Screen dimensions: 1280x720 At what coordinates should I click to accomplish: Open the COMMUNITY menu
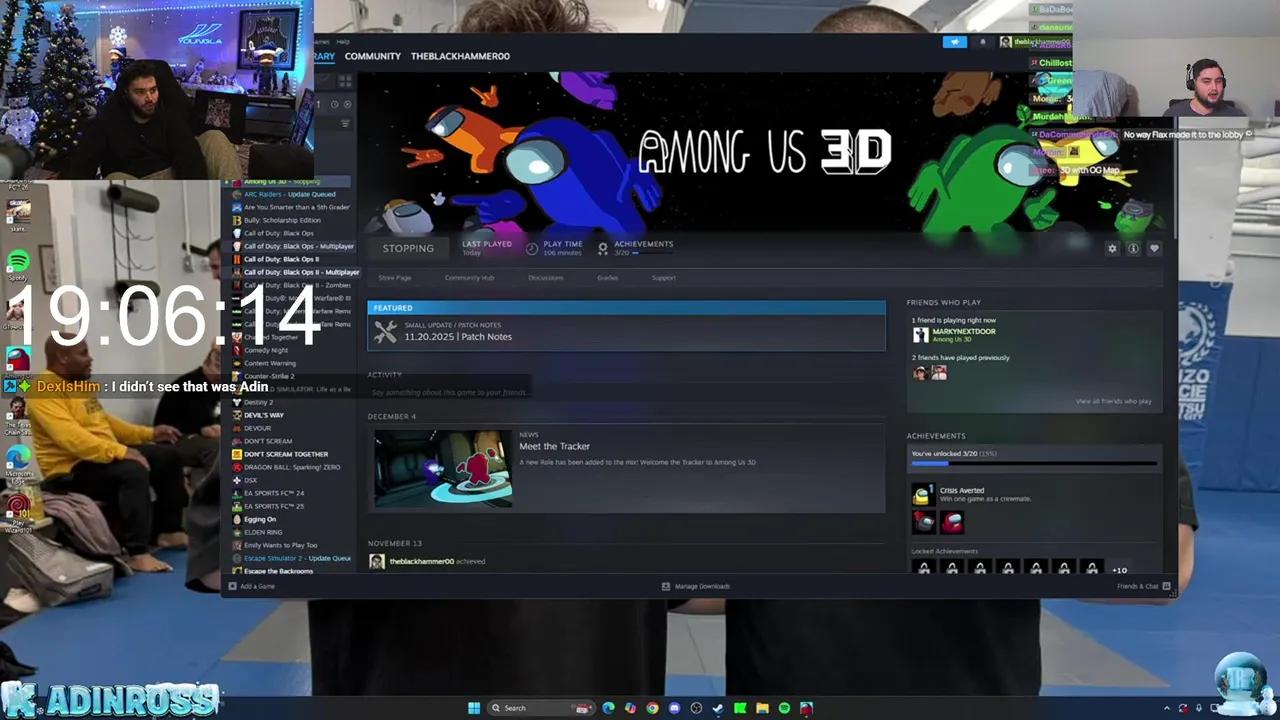pos(373,56)
